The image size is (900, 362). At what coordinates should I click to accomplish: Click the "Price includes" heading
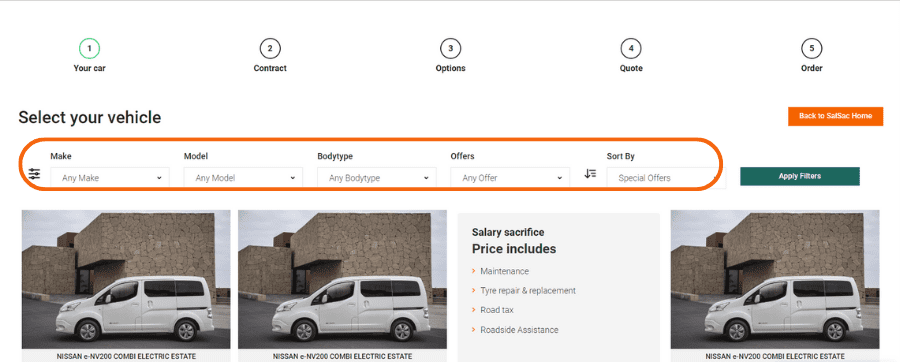click(x=514, y=249)
